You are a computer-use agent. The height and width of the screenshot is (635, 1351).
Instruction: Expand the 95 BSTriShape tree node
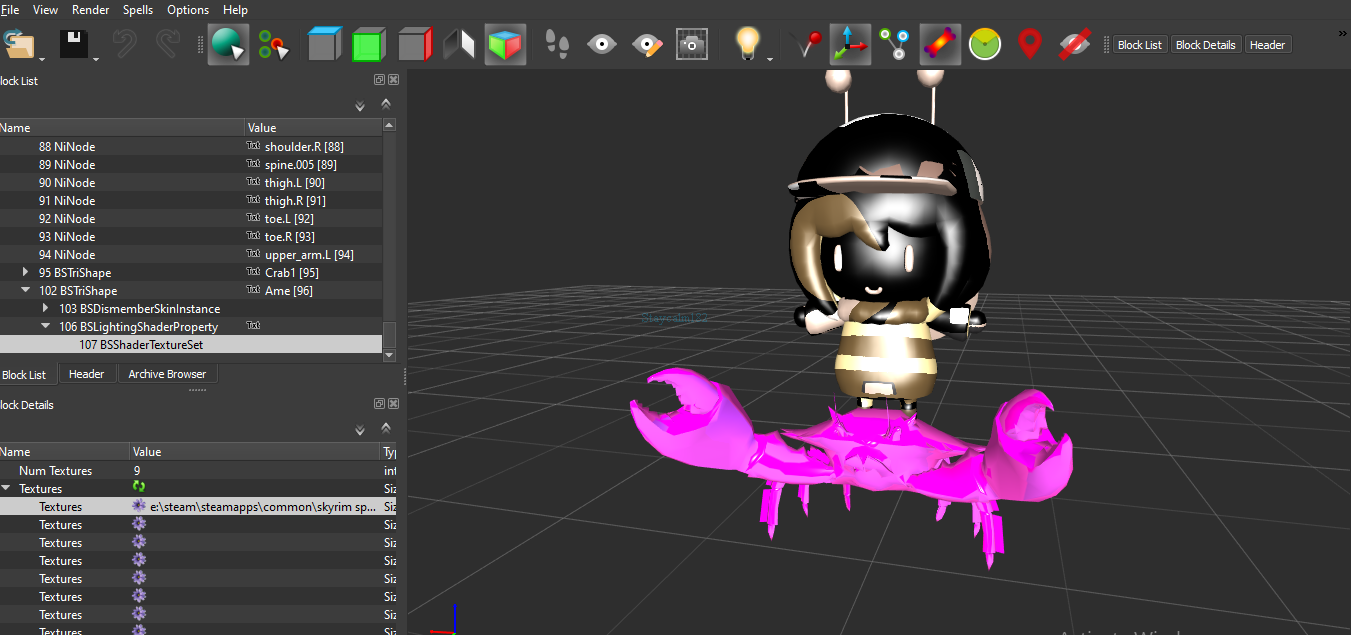(x=25, y=272)
